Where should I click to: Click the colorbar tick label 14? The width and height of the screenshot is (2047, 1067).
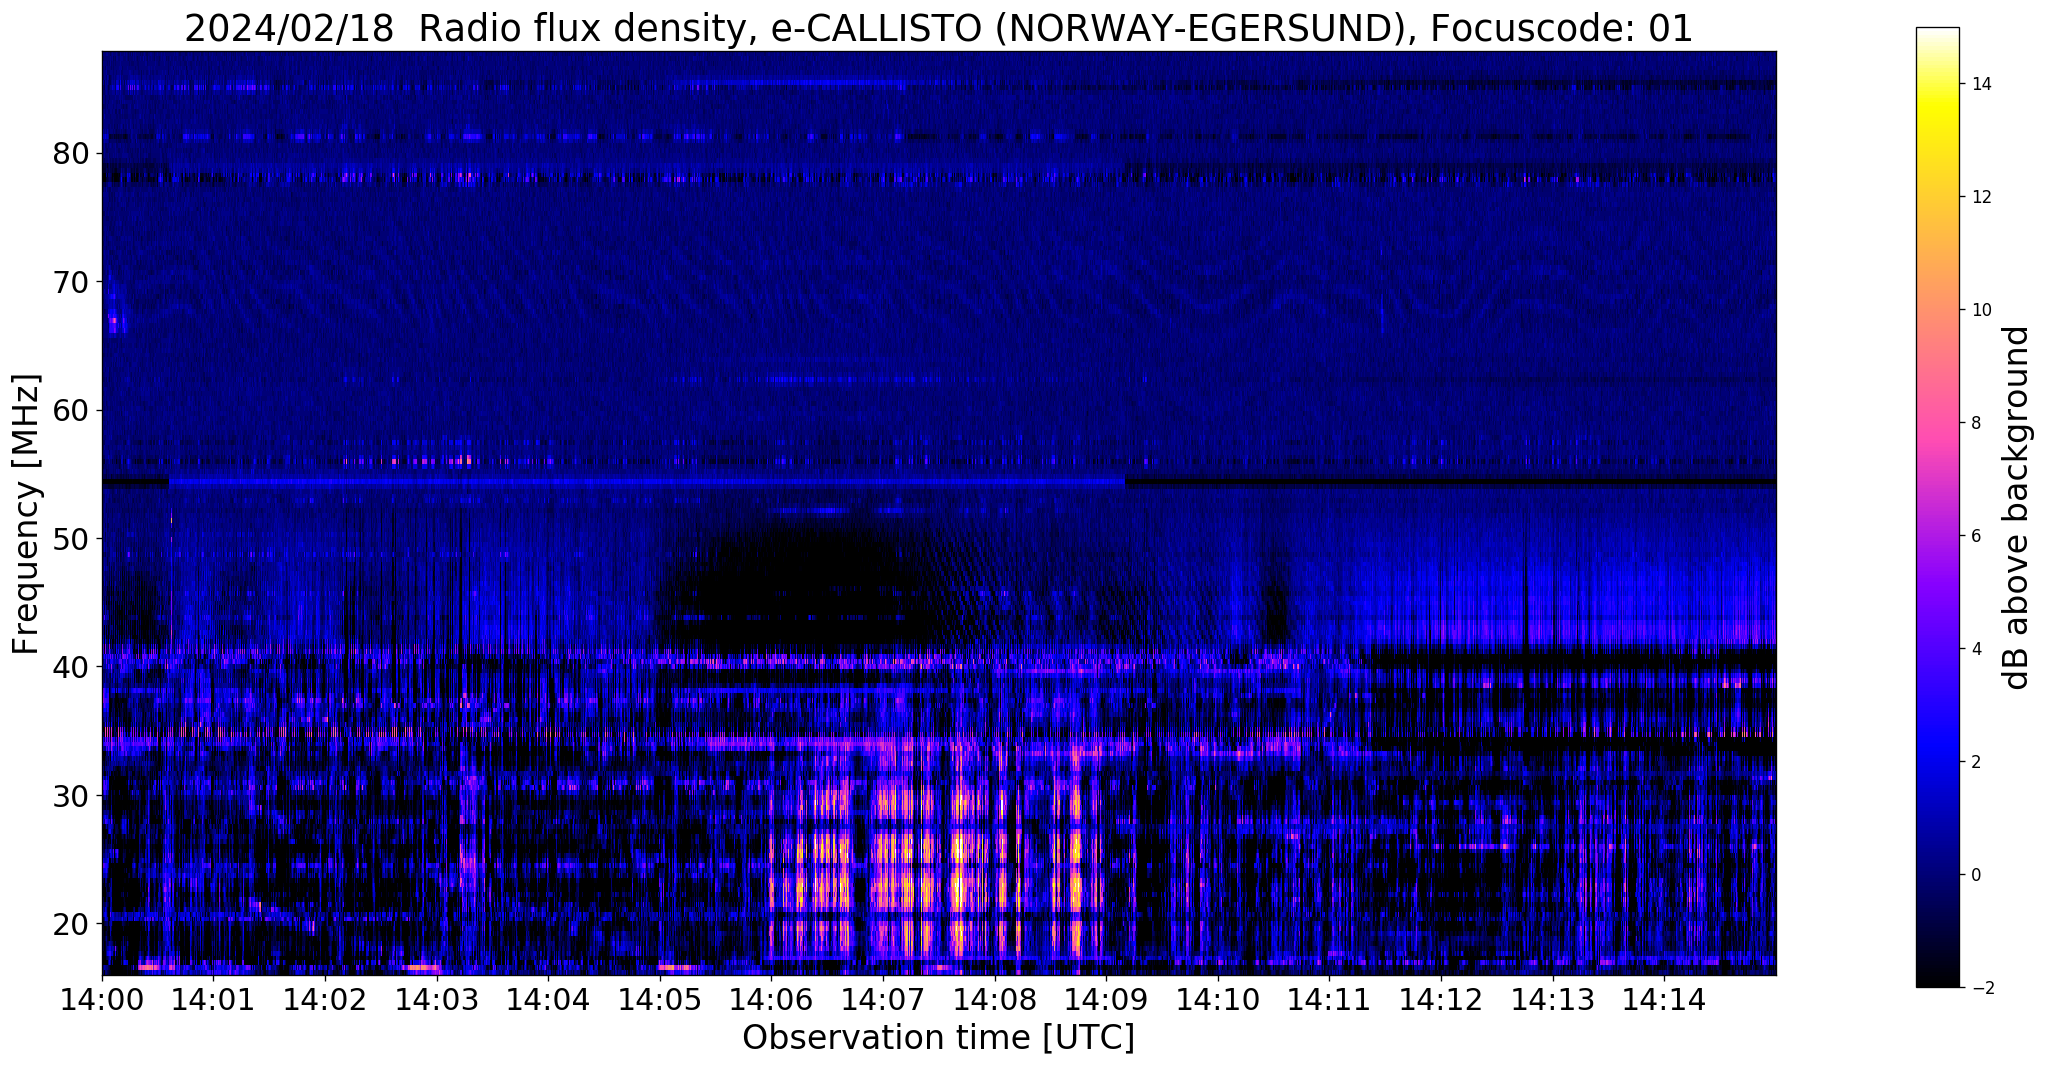point(1981,84)
